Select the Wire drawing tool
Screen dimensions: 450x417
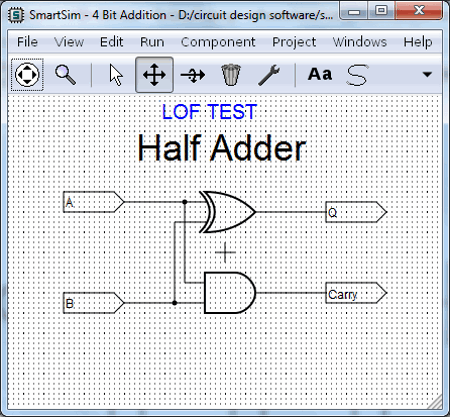[357, 75]
